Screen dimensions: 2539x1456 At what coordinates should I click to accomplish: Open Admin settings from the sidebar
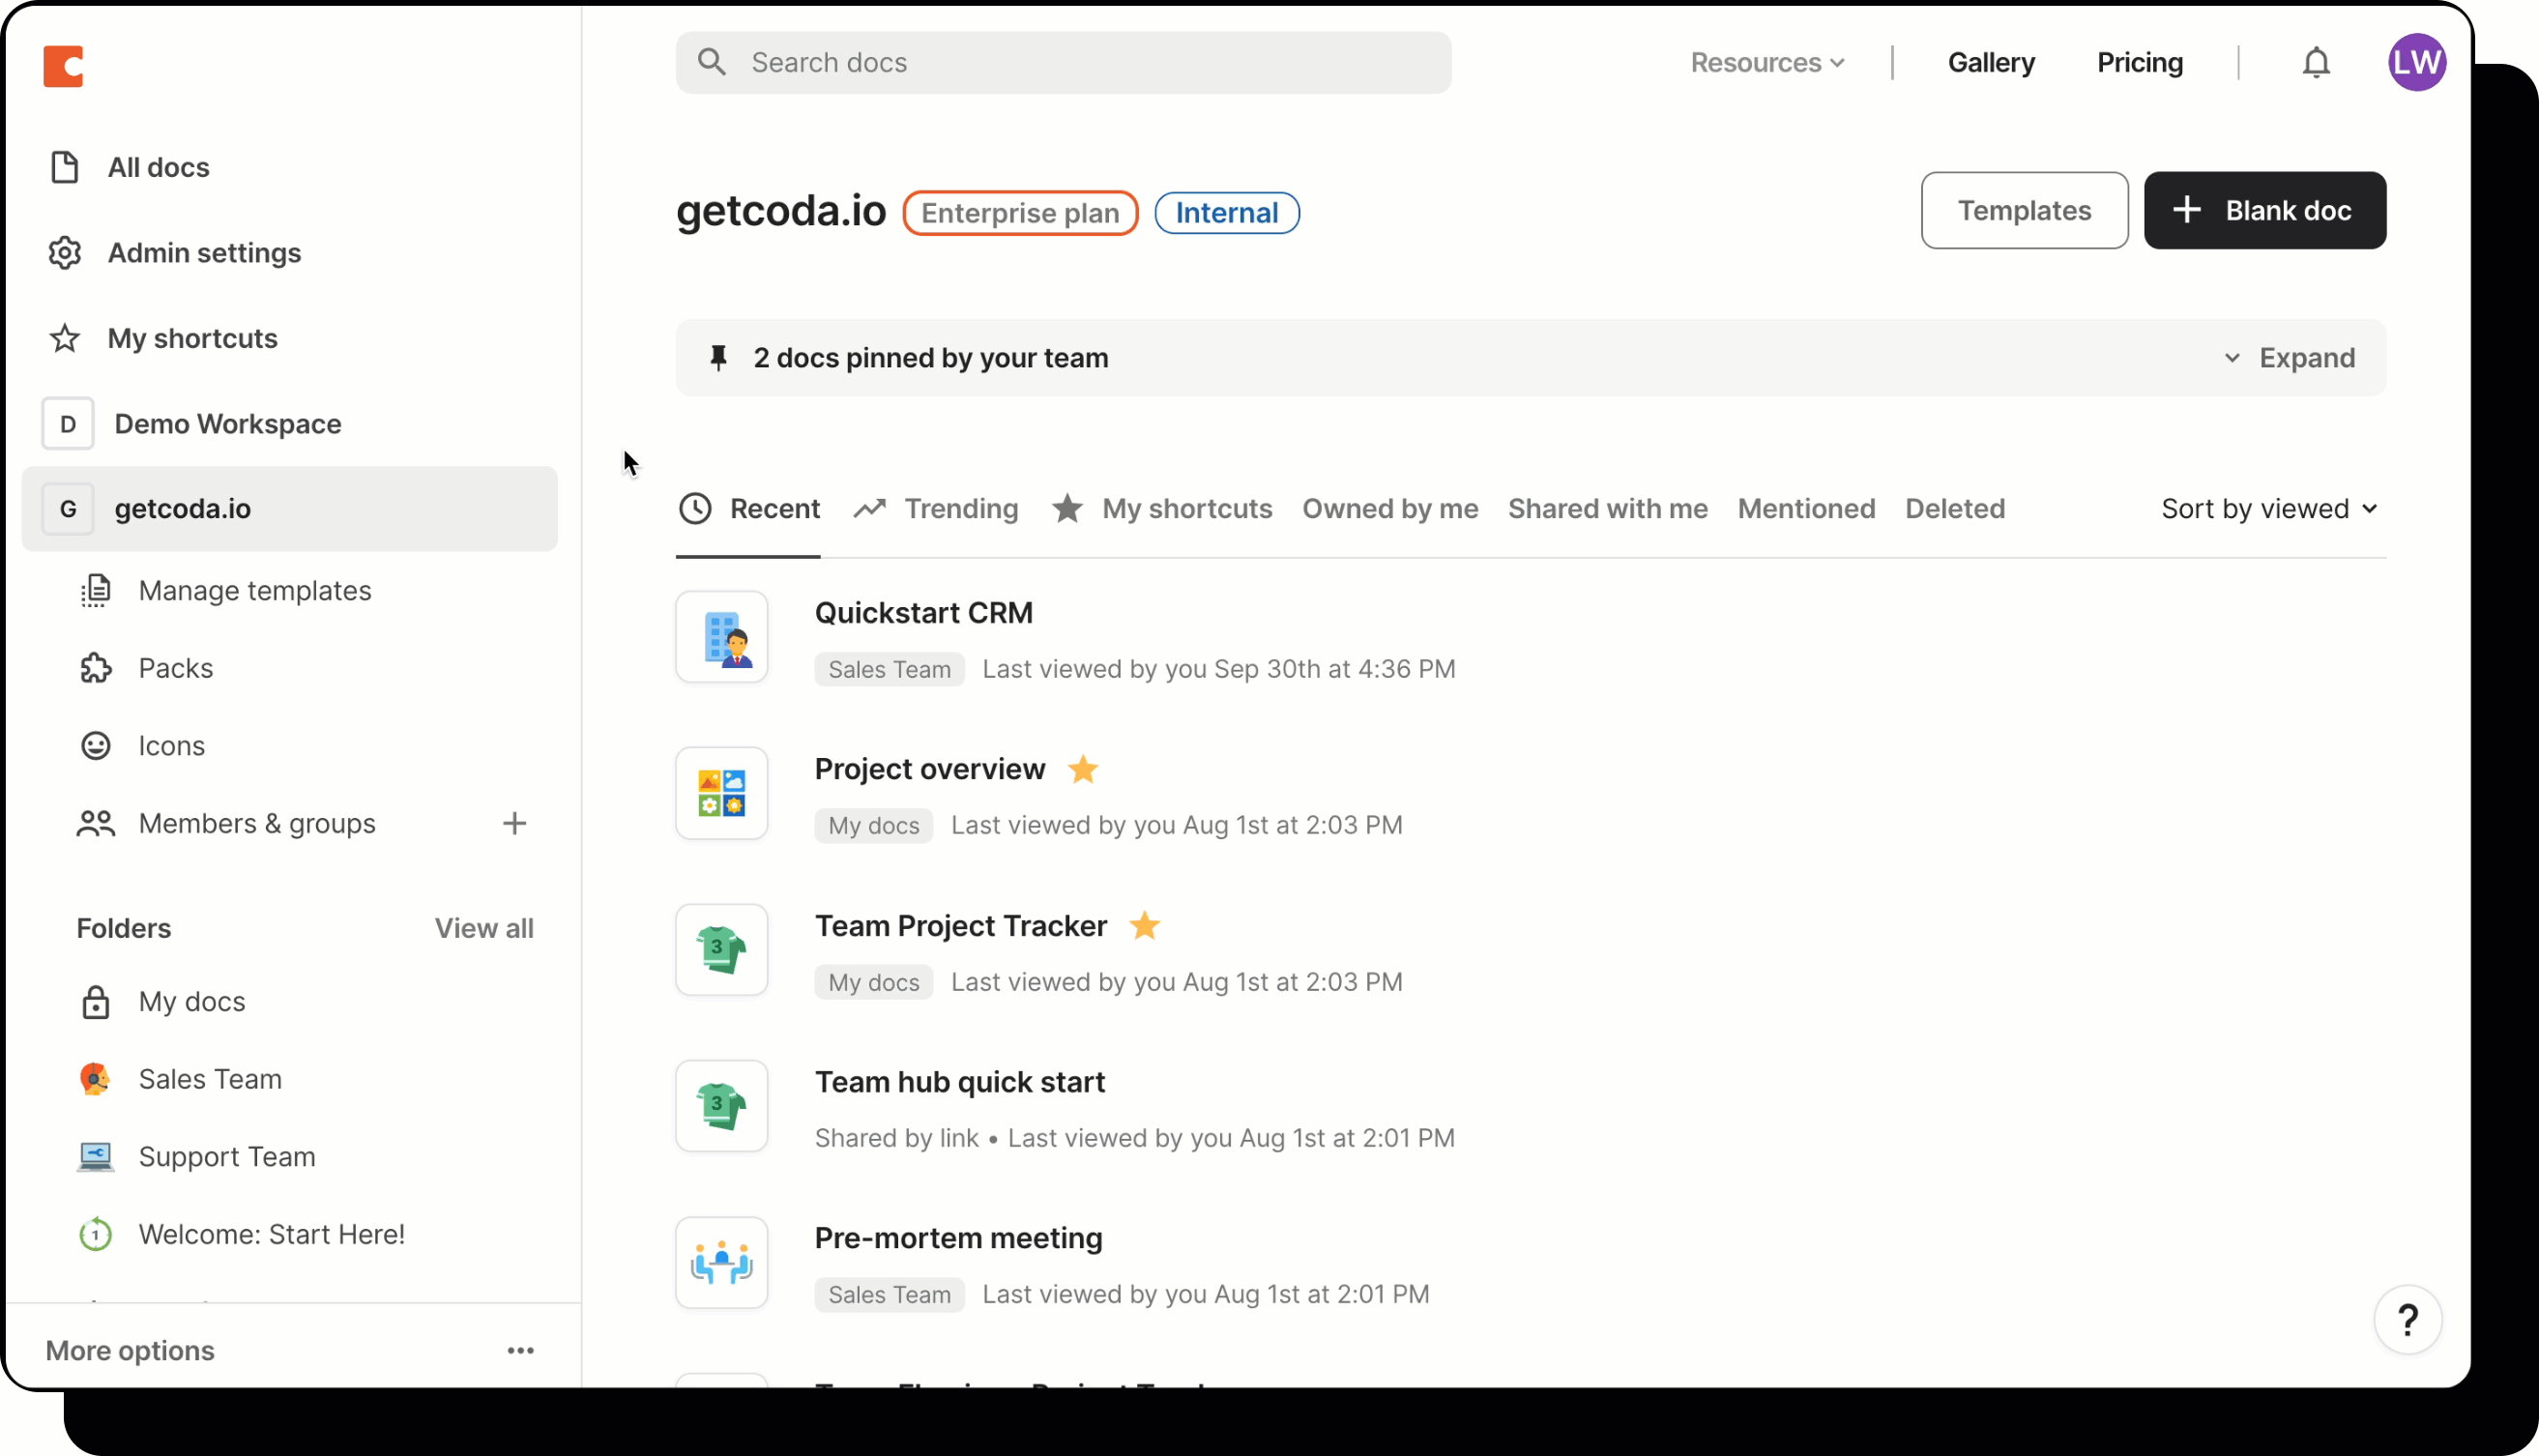point(203,253)
